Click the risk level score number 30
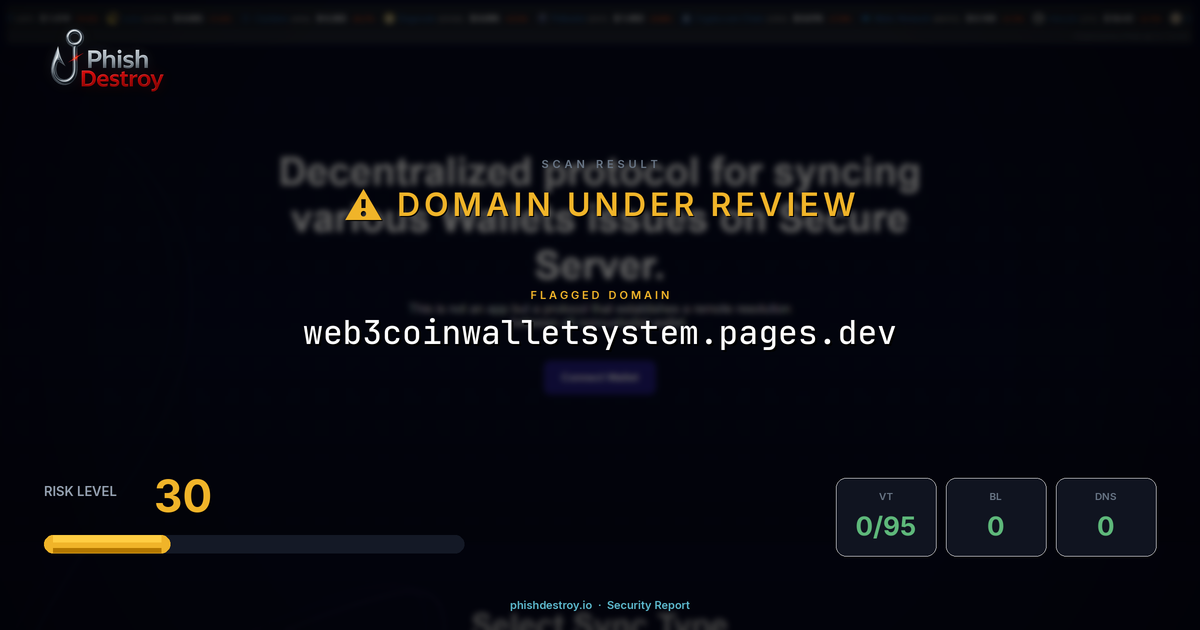Viewport: 1200px width, 630px height. coord(182,496)
